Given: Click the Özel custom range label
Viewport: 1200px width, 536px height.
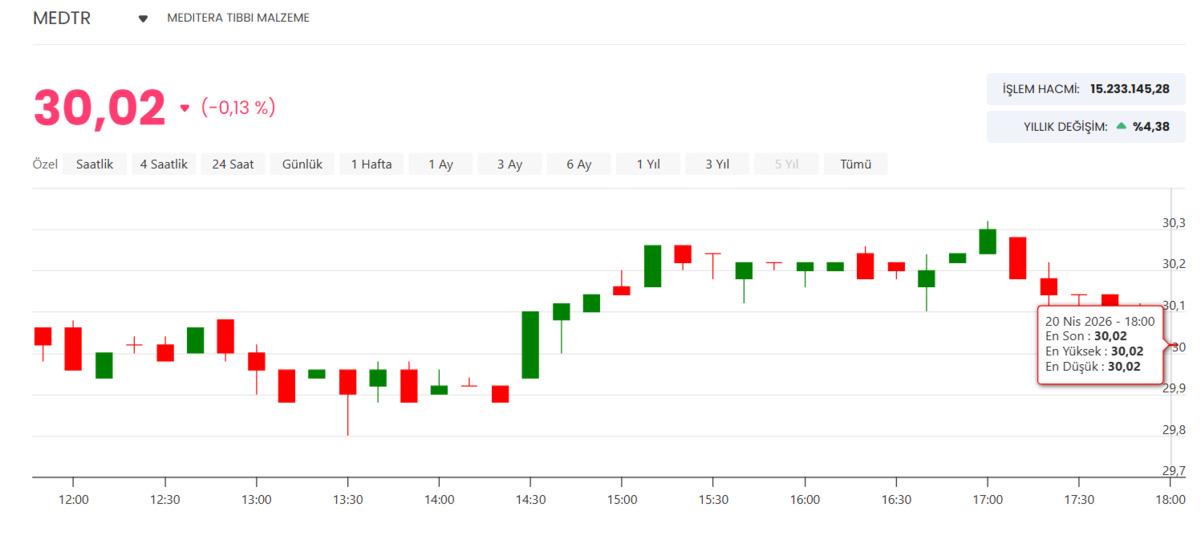Looking at the screenshot, I should (x=45, y=164).
